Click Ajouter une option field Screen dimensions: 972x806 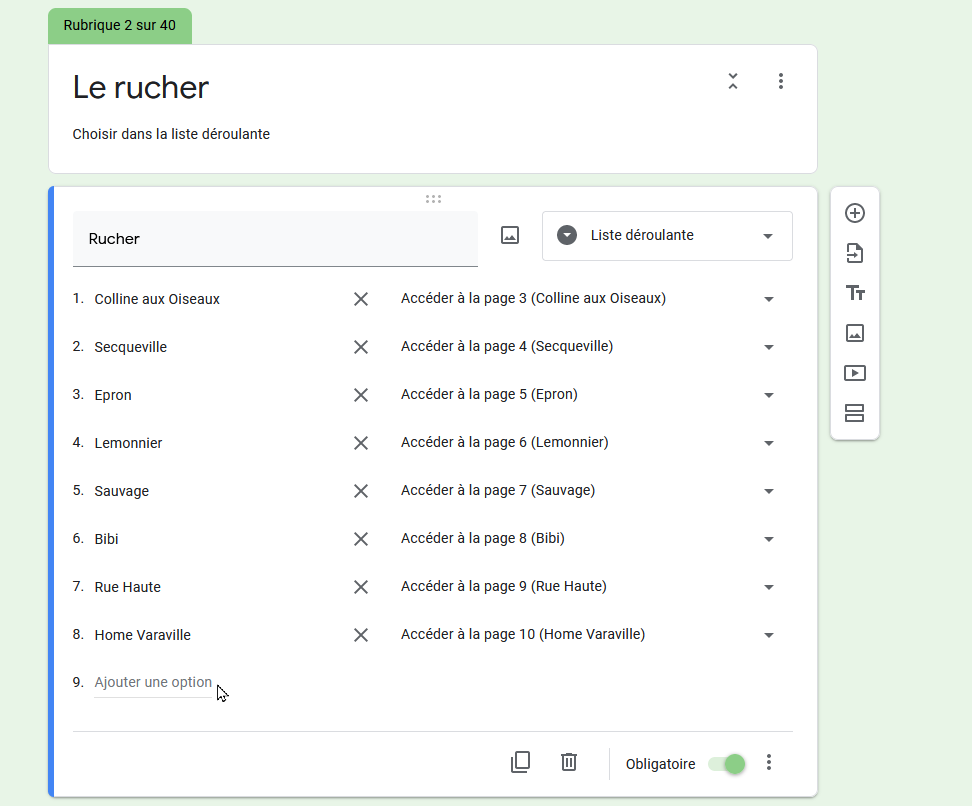(x=153, y=683)
